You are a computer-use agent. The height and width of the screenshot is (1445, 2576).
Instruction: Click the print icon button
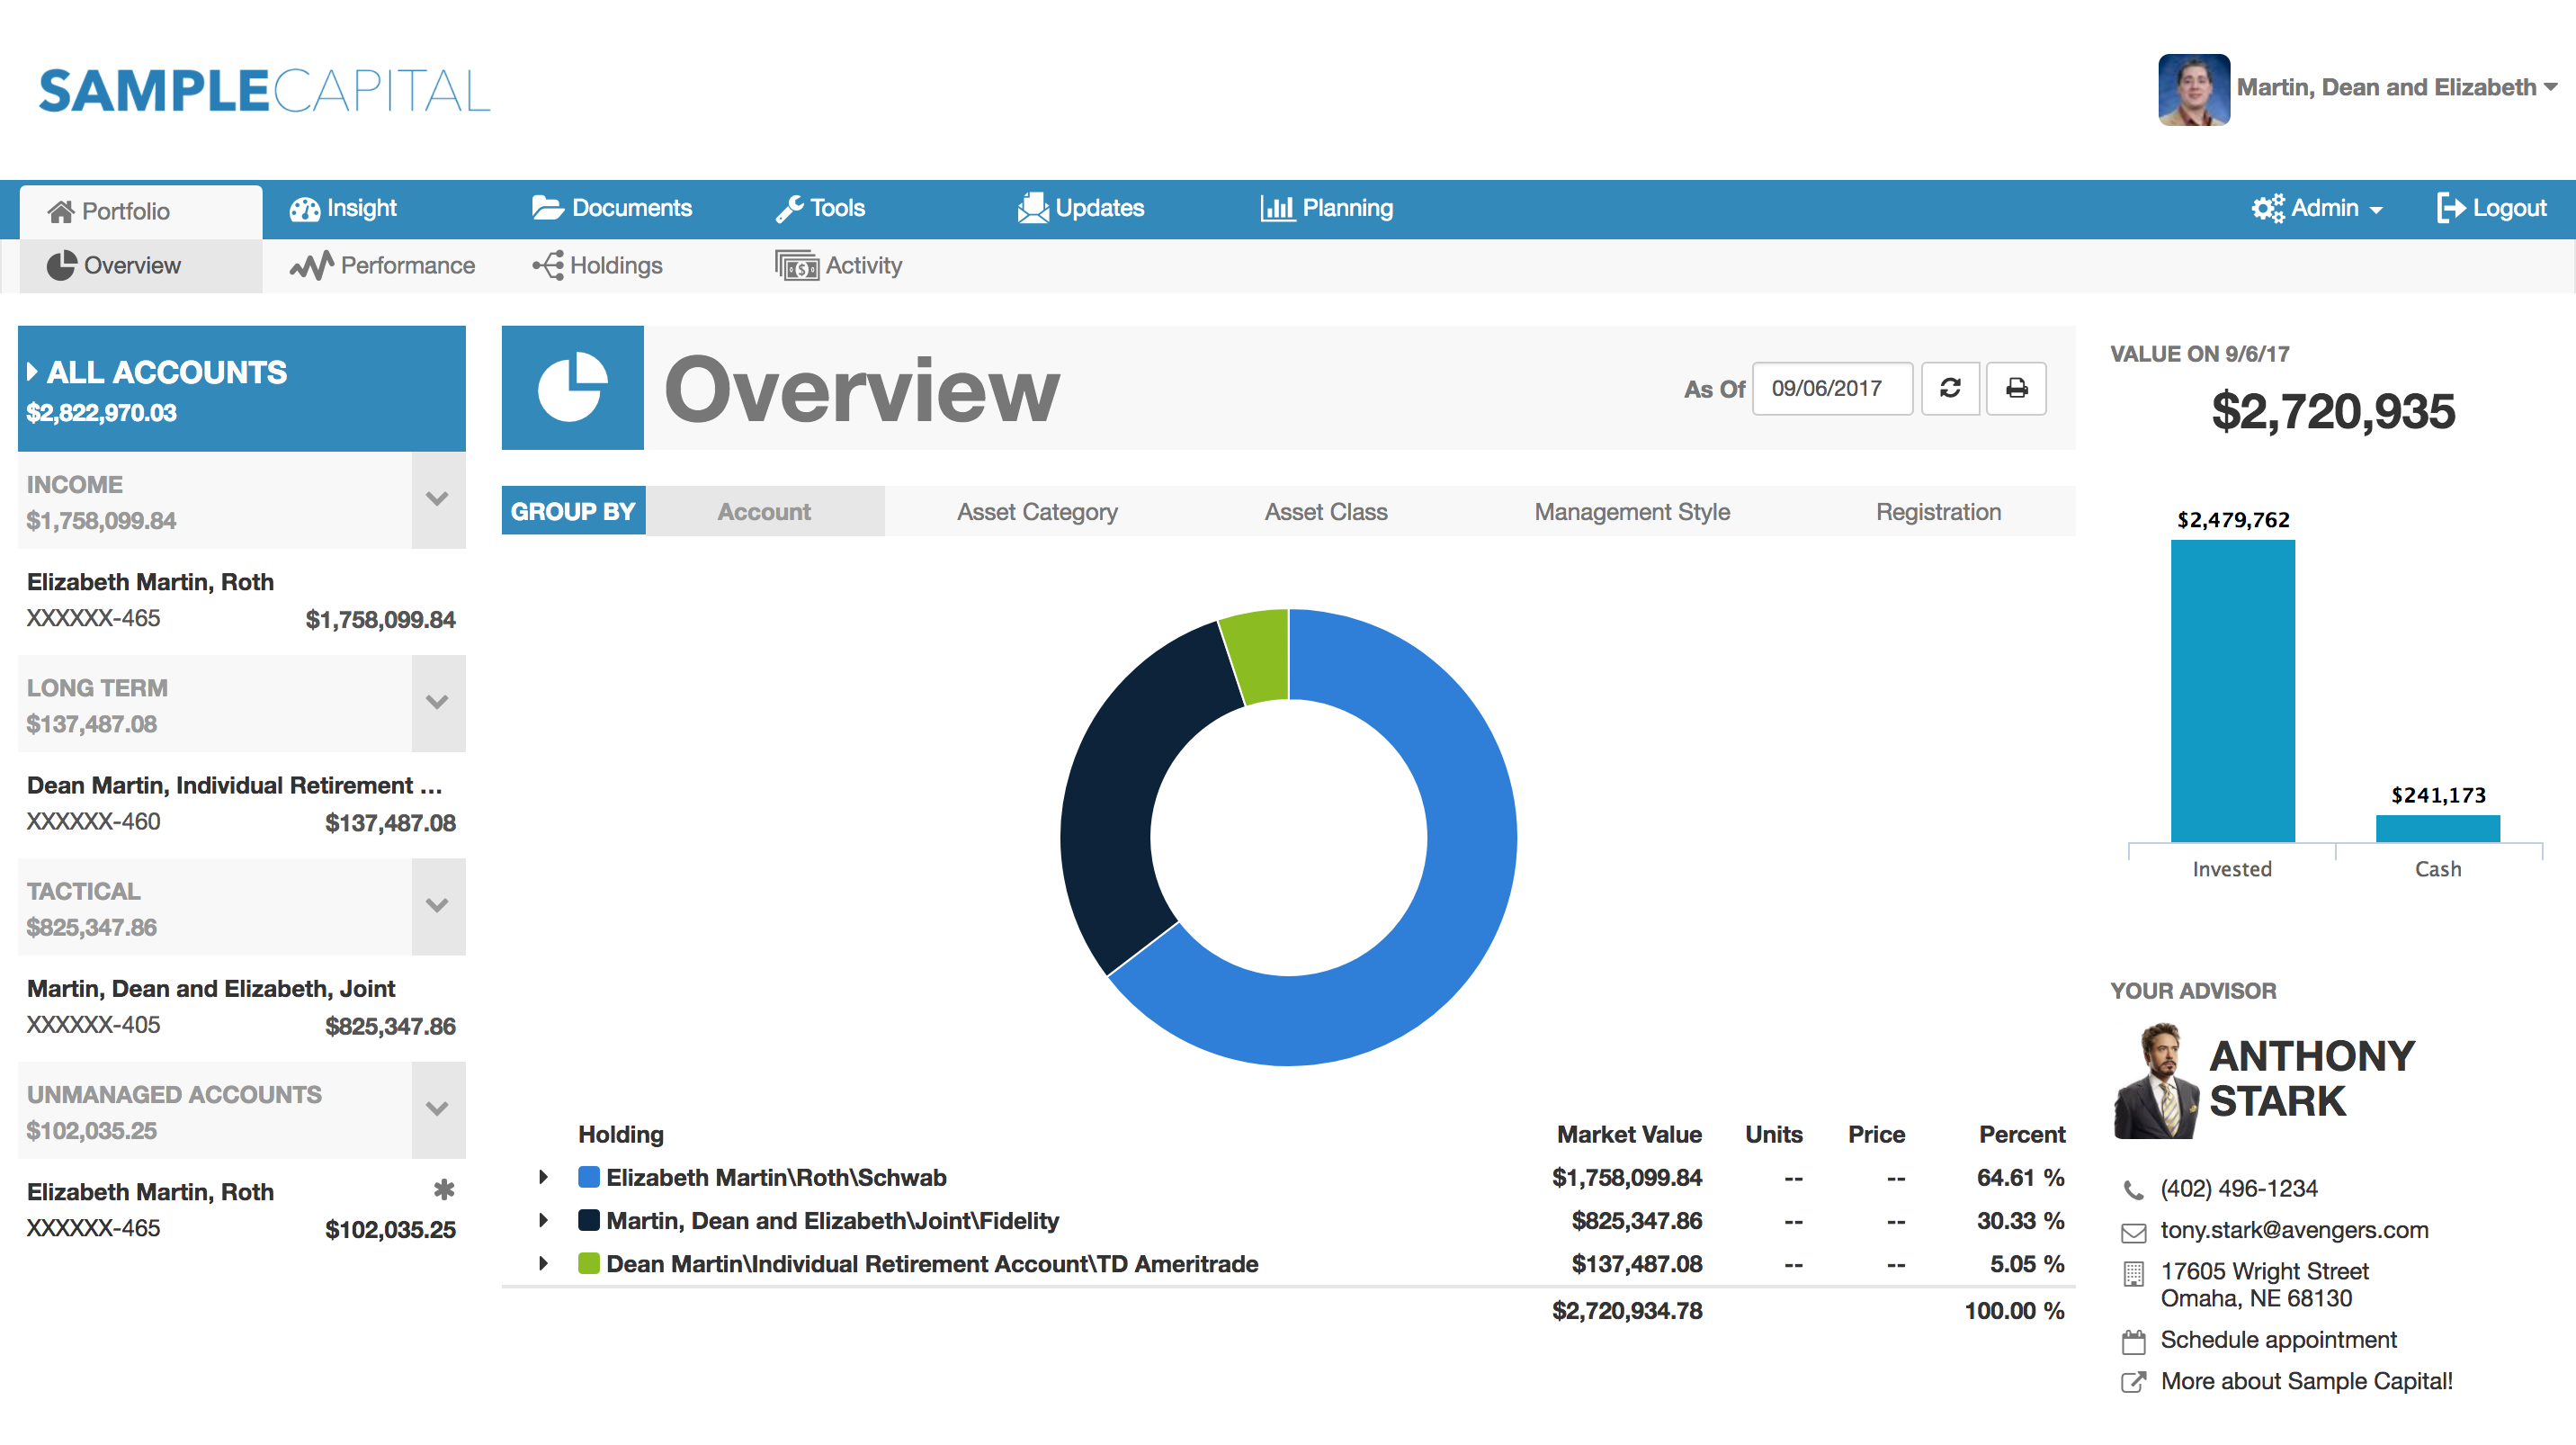pos(2015,388)
